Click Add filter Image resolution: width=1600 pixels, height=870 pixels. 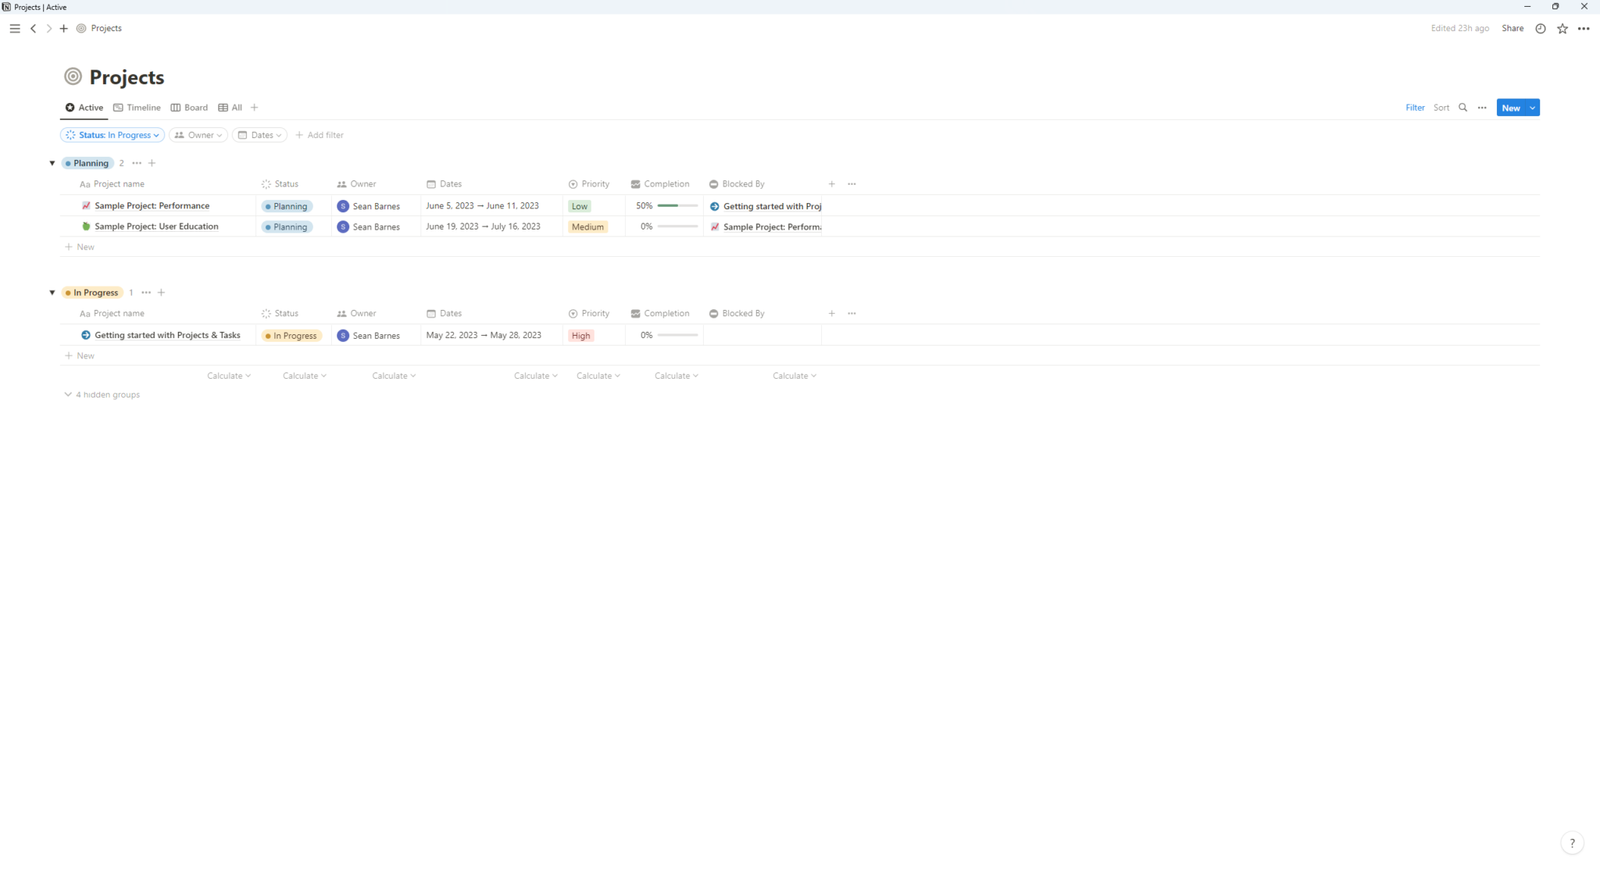pyautogui.click(x=319, y=135)
